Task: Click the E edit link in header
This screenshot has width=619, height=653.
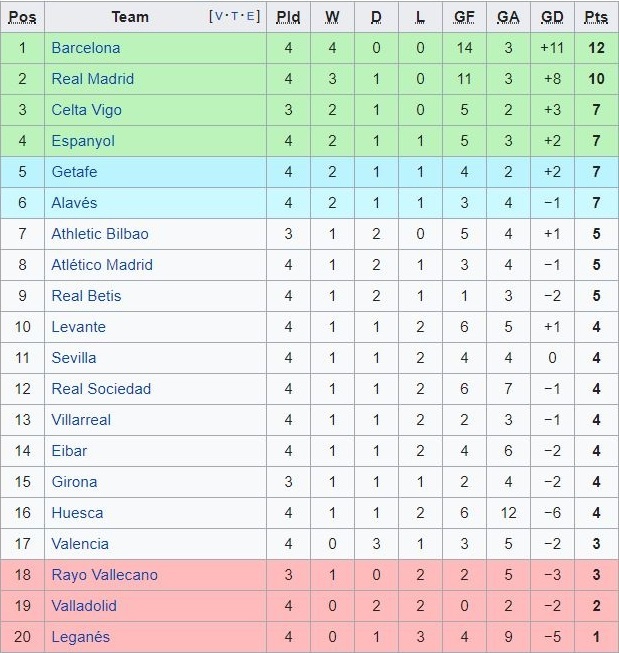Action: pos(252,16)
